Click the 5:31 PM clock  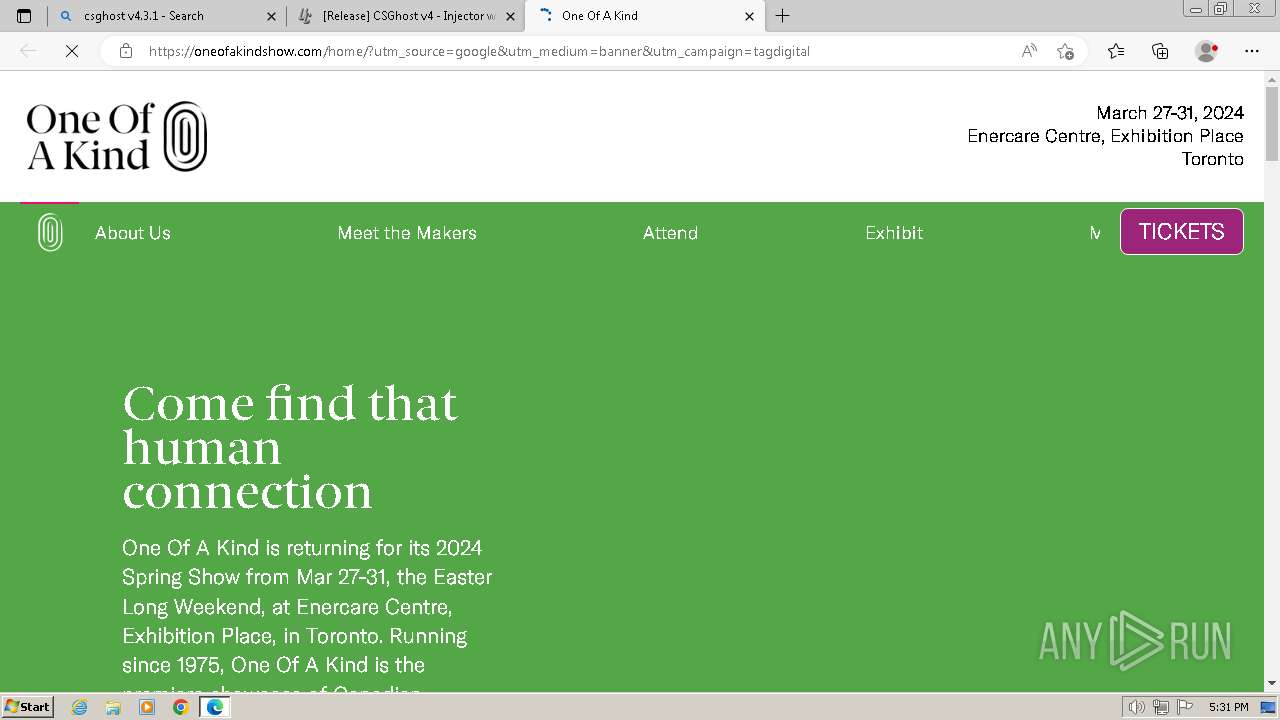click(x=1228, y=707)
